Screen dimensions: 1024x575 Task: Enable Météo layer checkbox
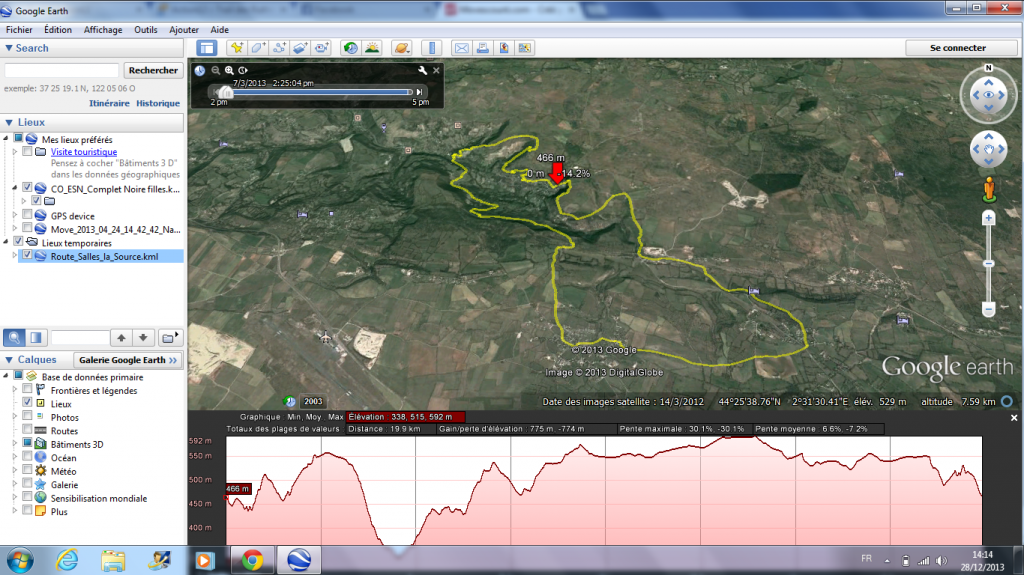click(x=27, y=470)
